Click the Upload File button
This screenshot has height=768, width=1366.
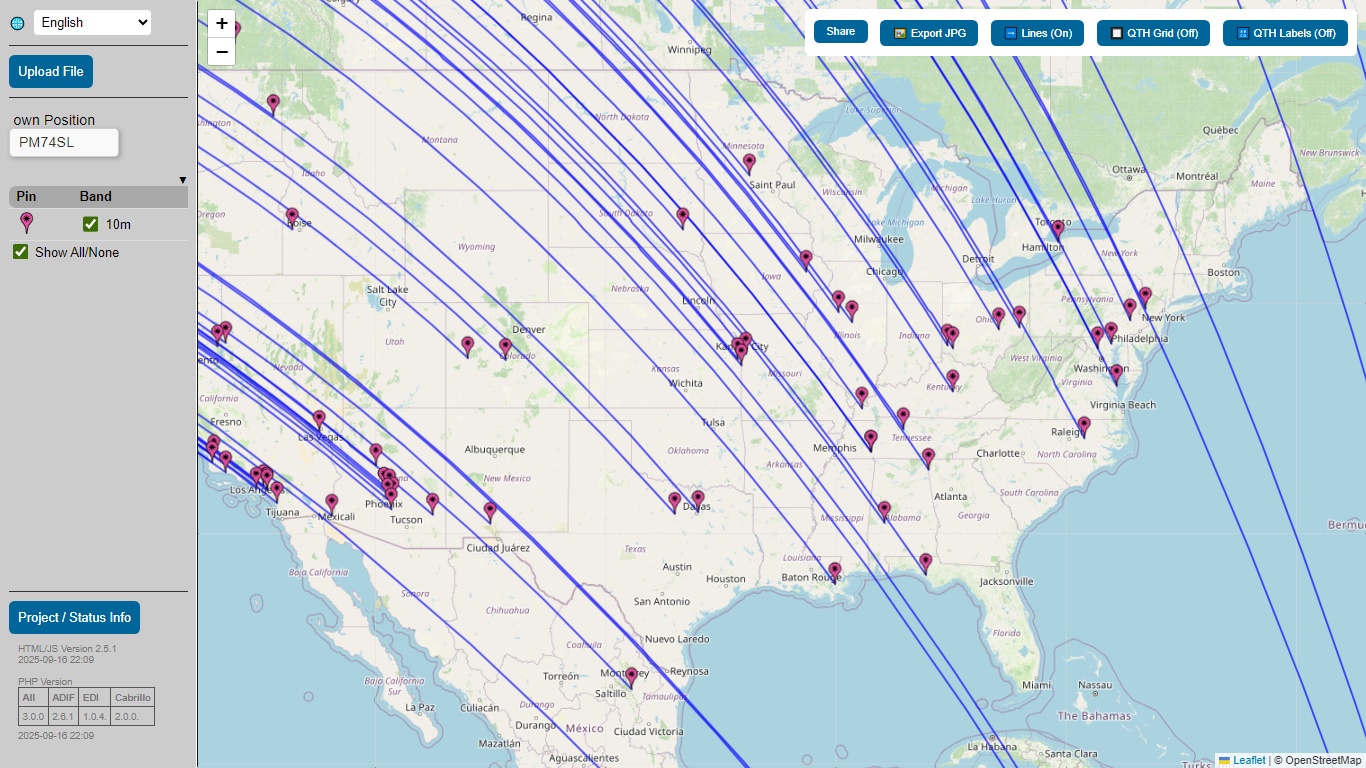(x=51, y=72)
